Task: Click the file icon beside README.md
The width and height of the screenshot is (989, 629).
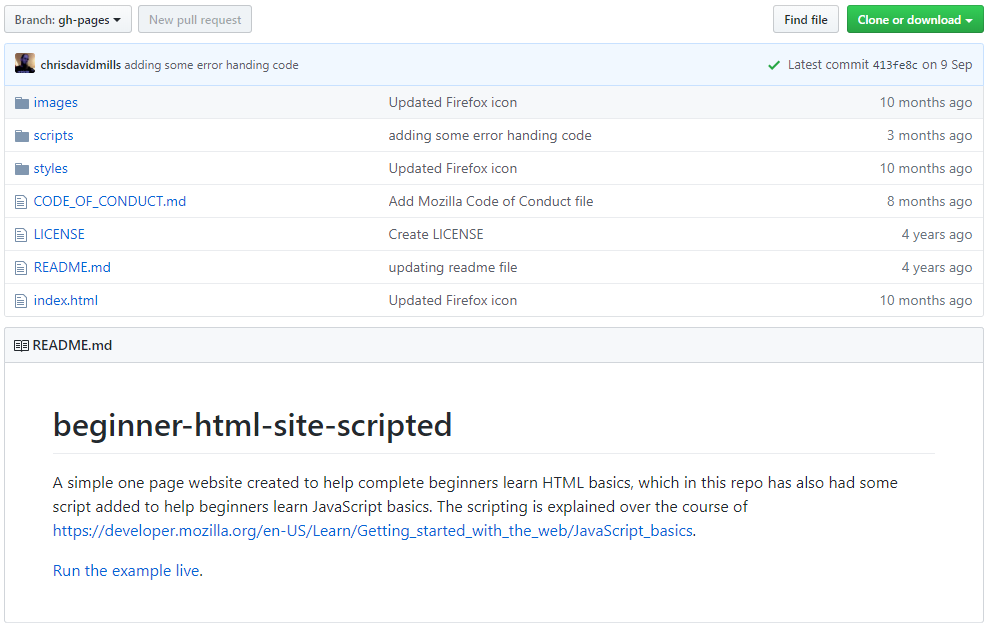Action: tap(21, 267)
